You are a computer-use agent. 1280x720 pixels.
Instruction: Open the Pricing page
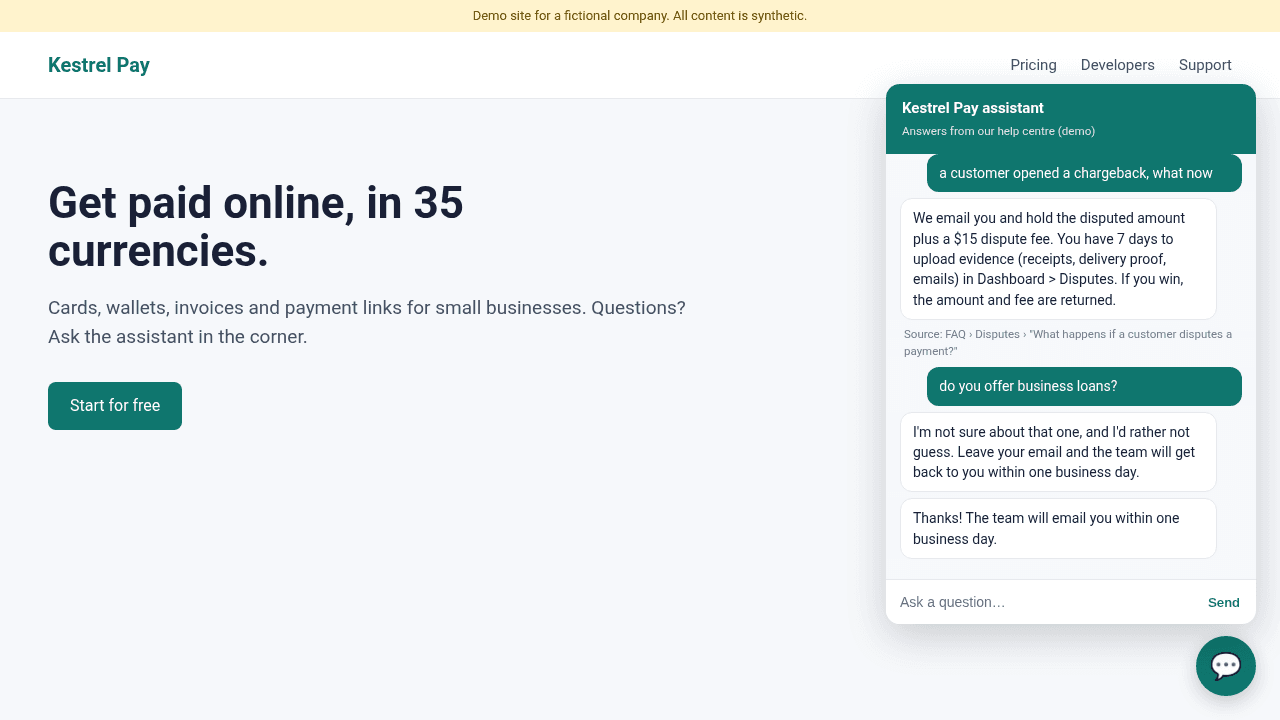pyautogui.click(x=1033, y=65)
